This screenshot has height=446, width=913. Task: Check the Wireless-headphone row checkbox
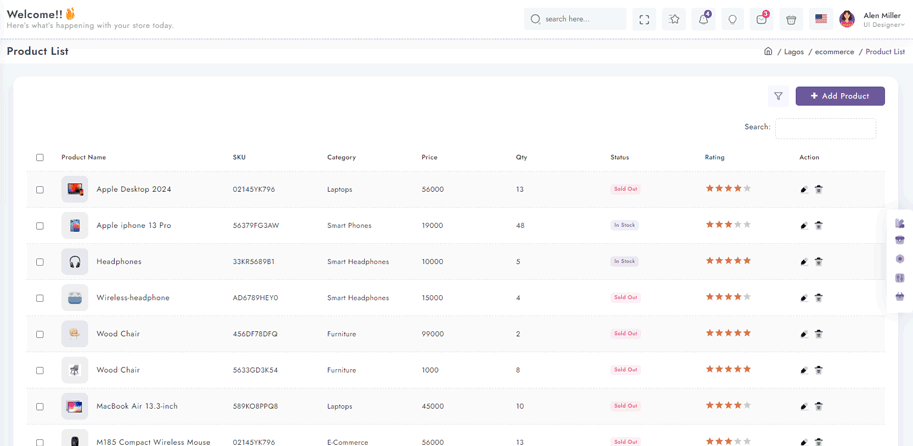[x=40, y=298]
